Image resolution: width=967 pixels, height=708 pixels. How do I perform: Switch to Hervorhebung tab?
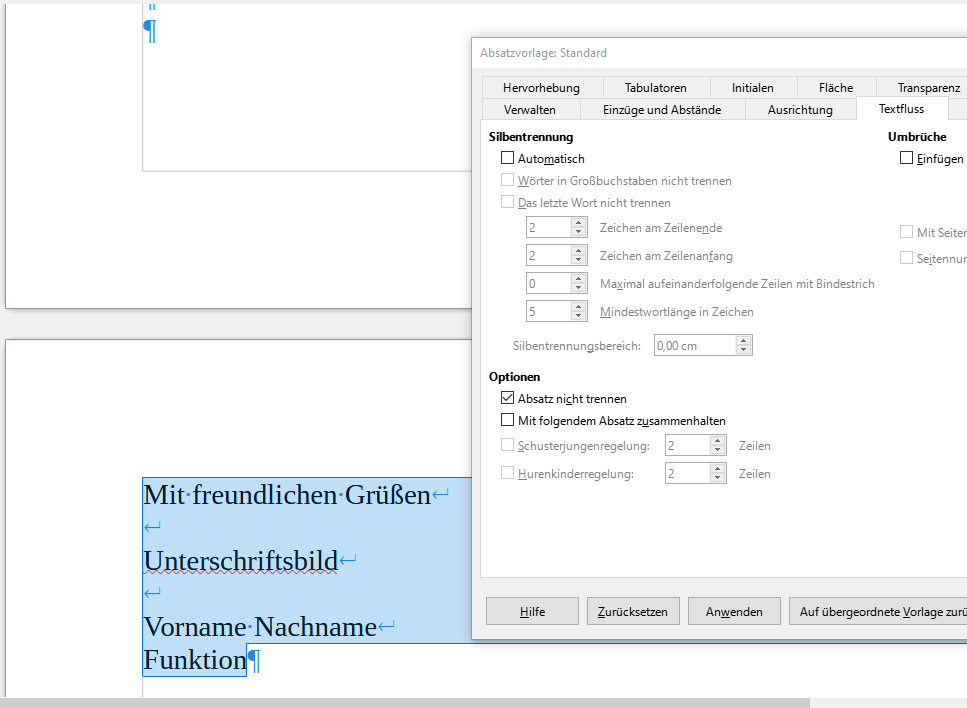(x=541, y=88)
